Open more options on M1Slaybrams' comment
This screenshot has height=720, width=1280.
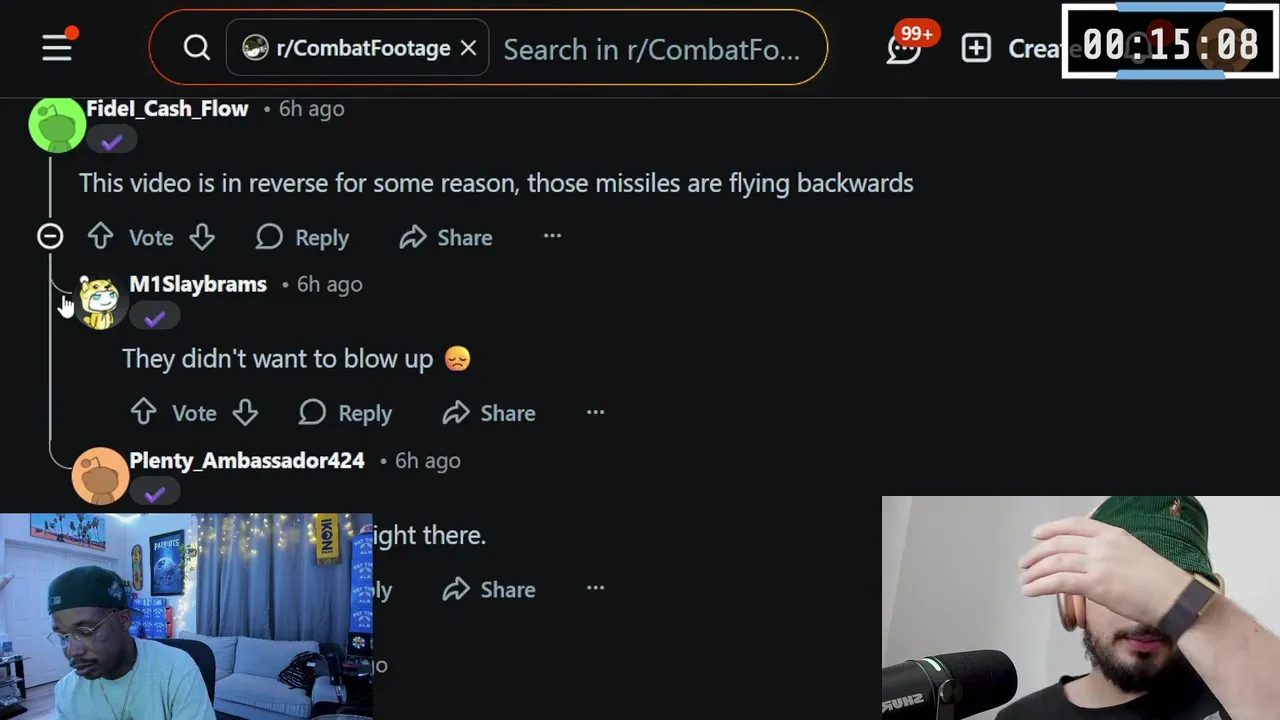point(595,412)
